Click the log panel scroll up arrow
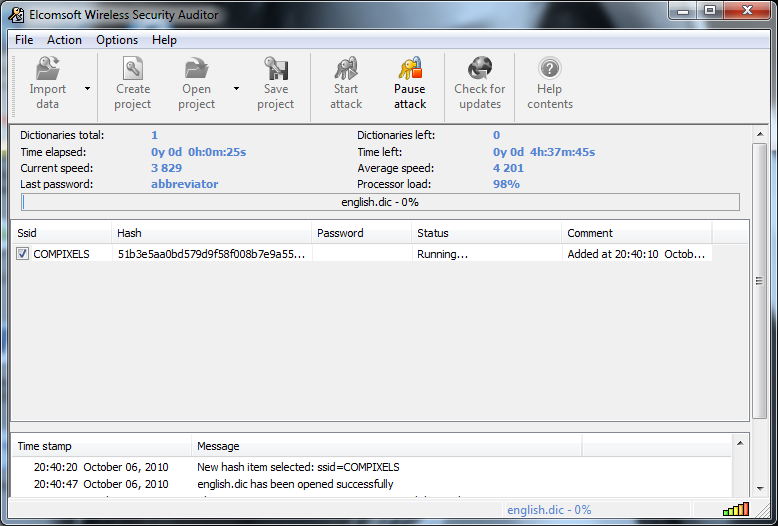 click(x=740, y=443)
